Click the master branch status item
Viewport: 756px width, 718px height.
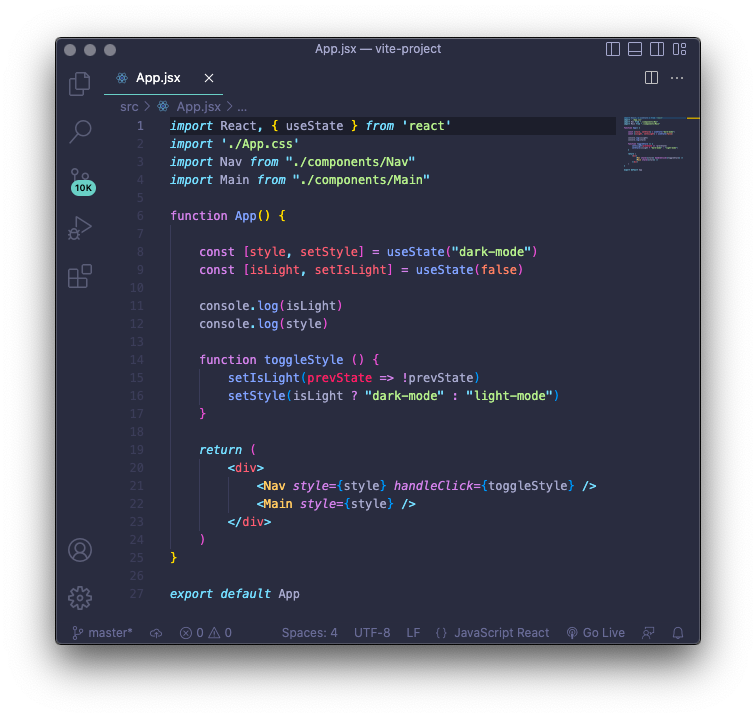102,633
